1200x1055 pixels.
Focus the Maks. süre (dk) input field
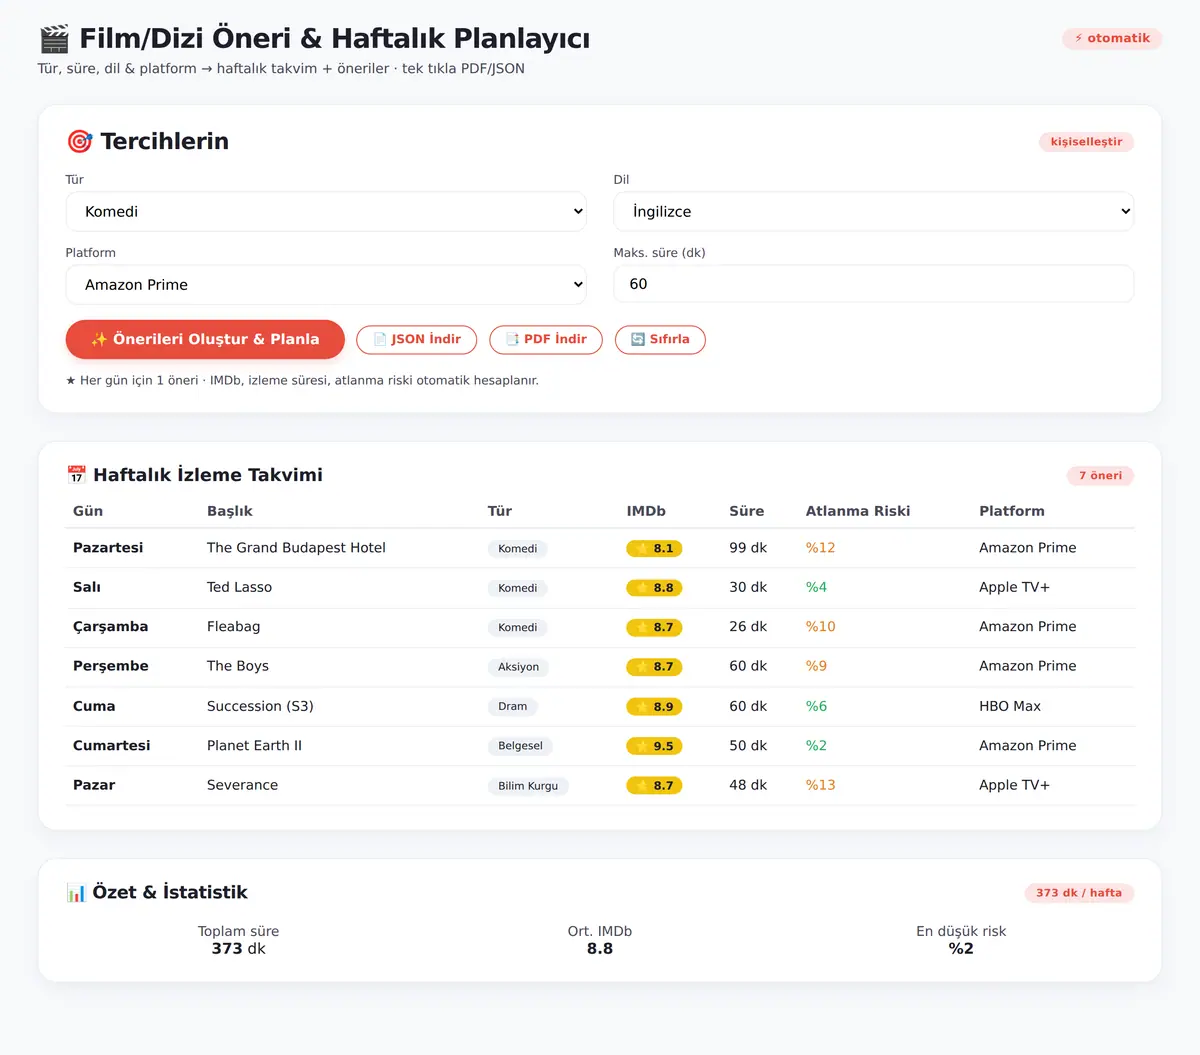[874, 284]
